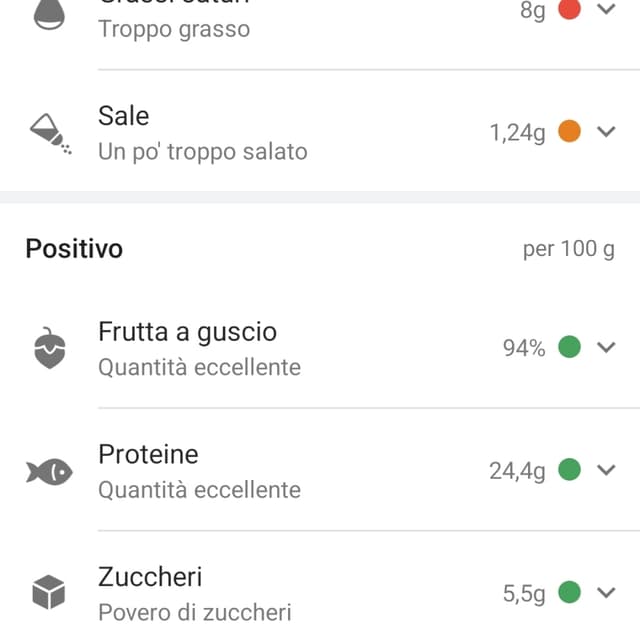Expand the Zuccheri details chevron
The image size is (640, 640).
coord(606,592)
